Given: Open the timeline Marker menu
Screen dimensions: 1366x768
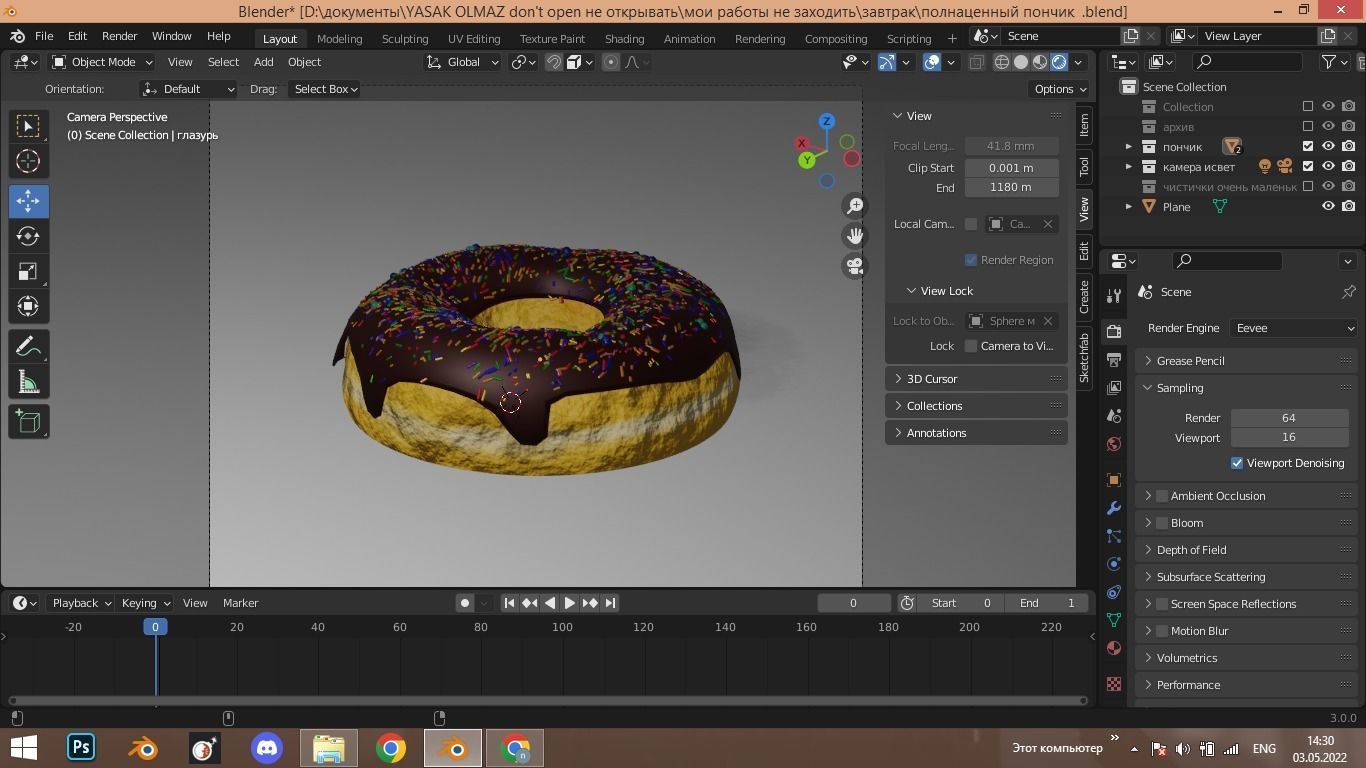Looking at the screenshot, I should (240, 603).
